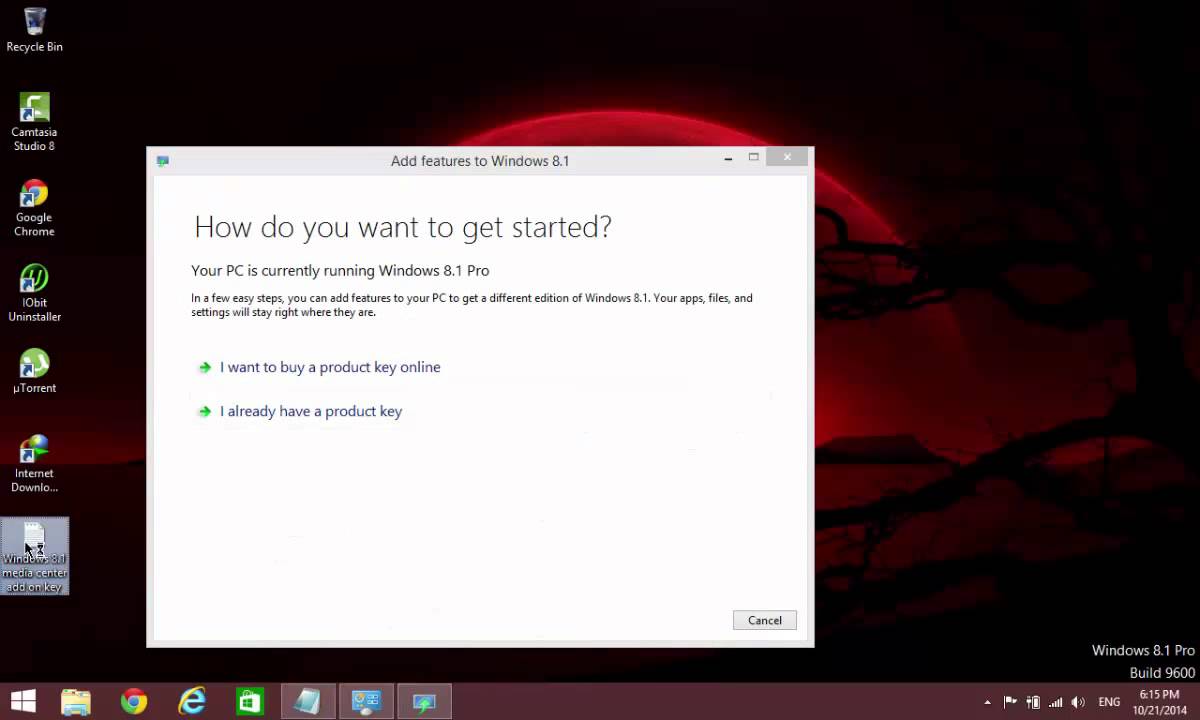Close the Add features to Windows 8.1 dialog
The image size is (1200, 720).
pyautogui.click(x=788, y=158)
